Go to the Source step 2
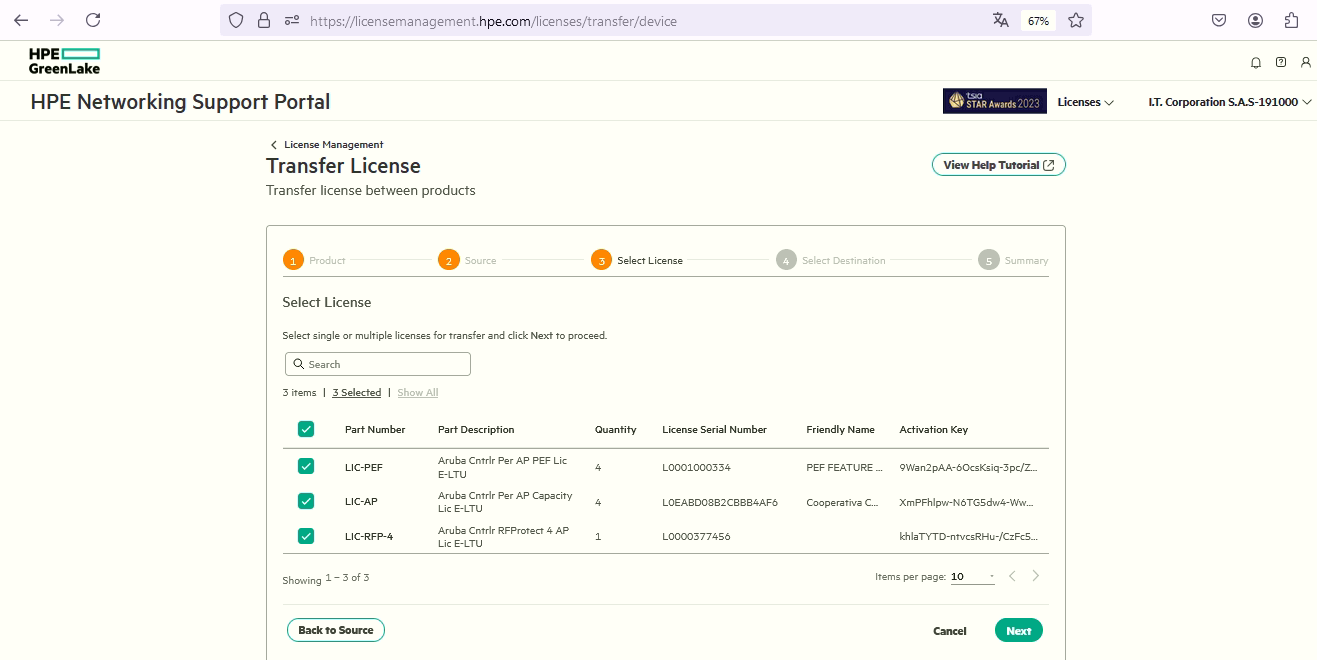This screenshot has height=660, width=1317. 449,260
